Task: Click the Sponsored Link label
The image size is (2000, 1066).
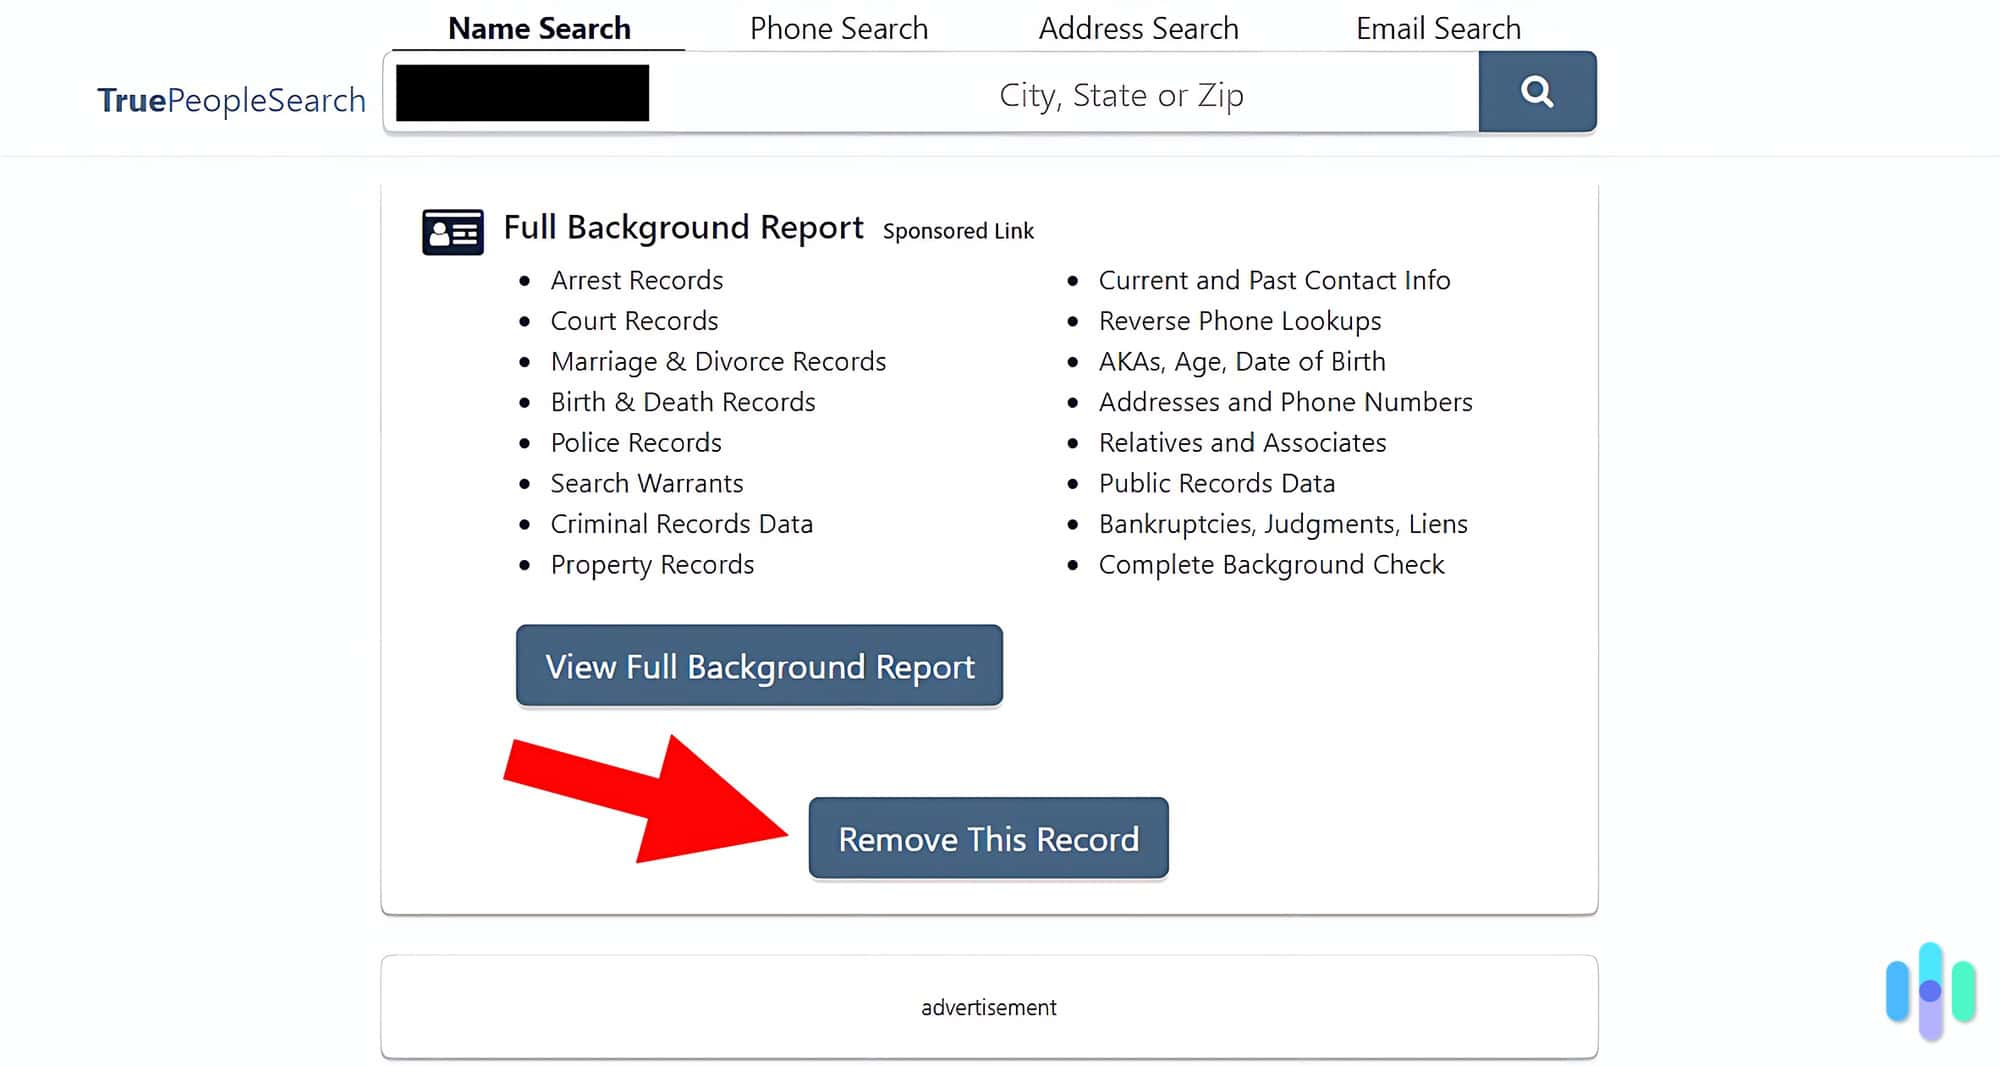Action: 957,231
